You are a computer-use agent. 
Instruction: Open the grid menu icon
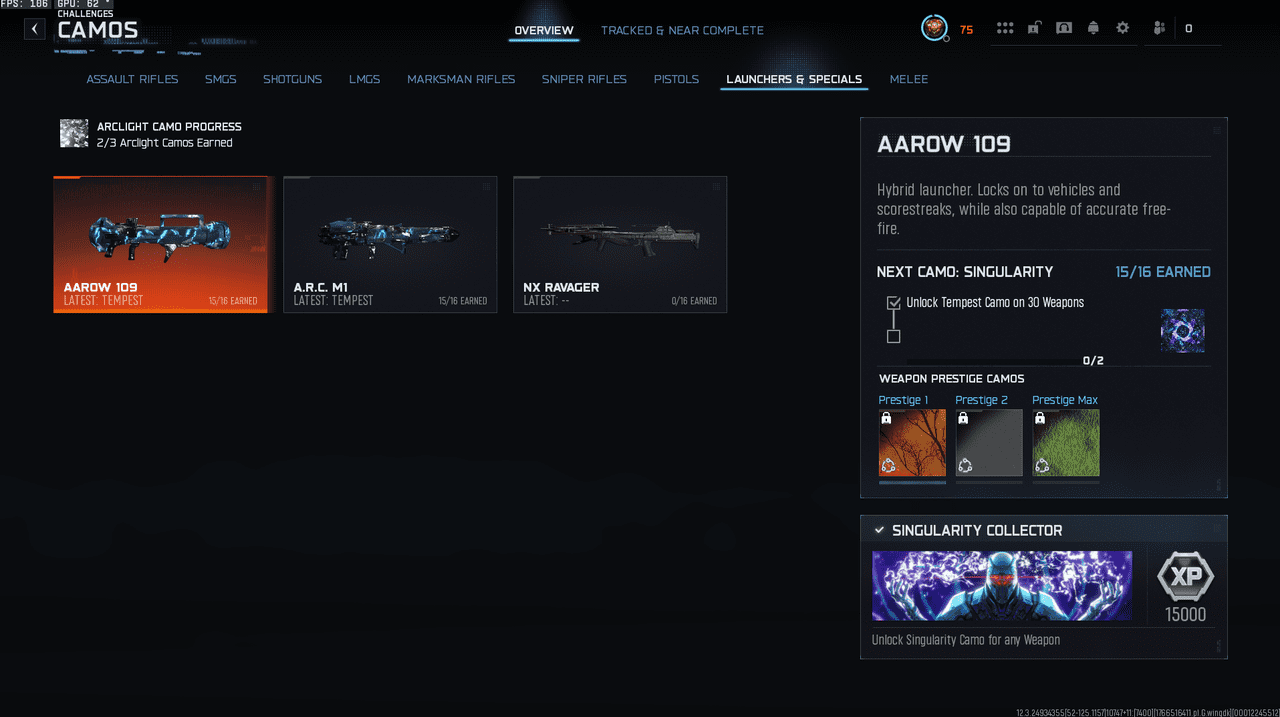coord(1005,28)
